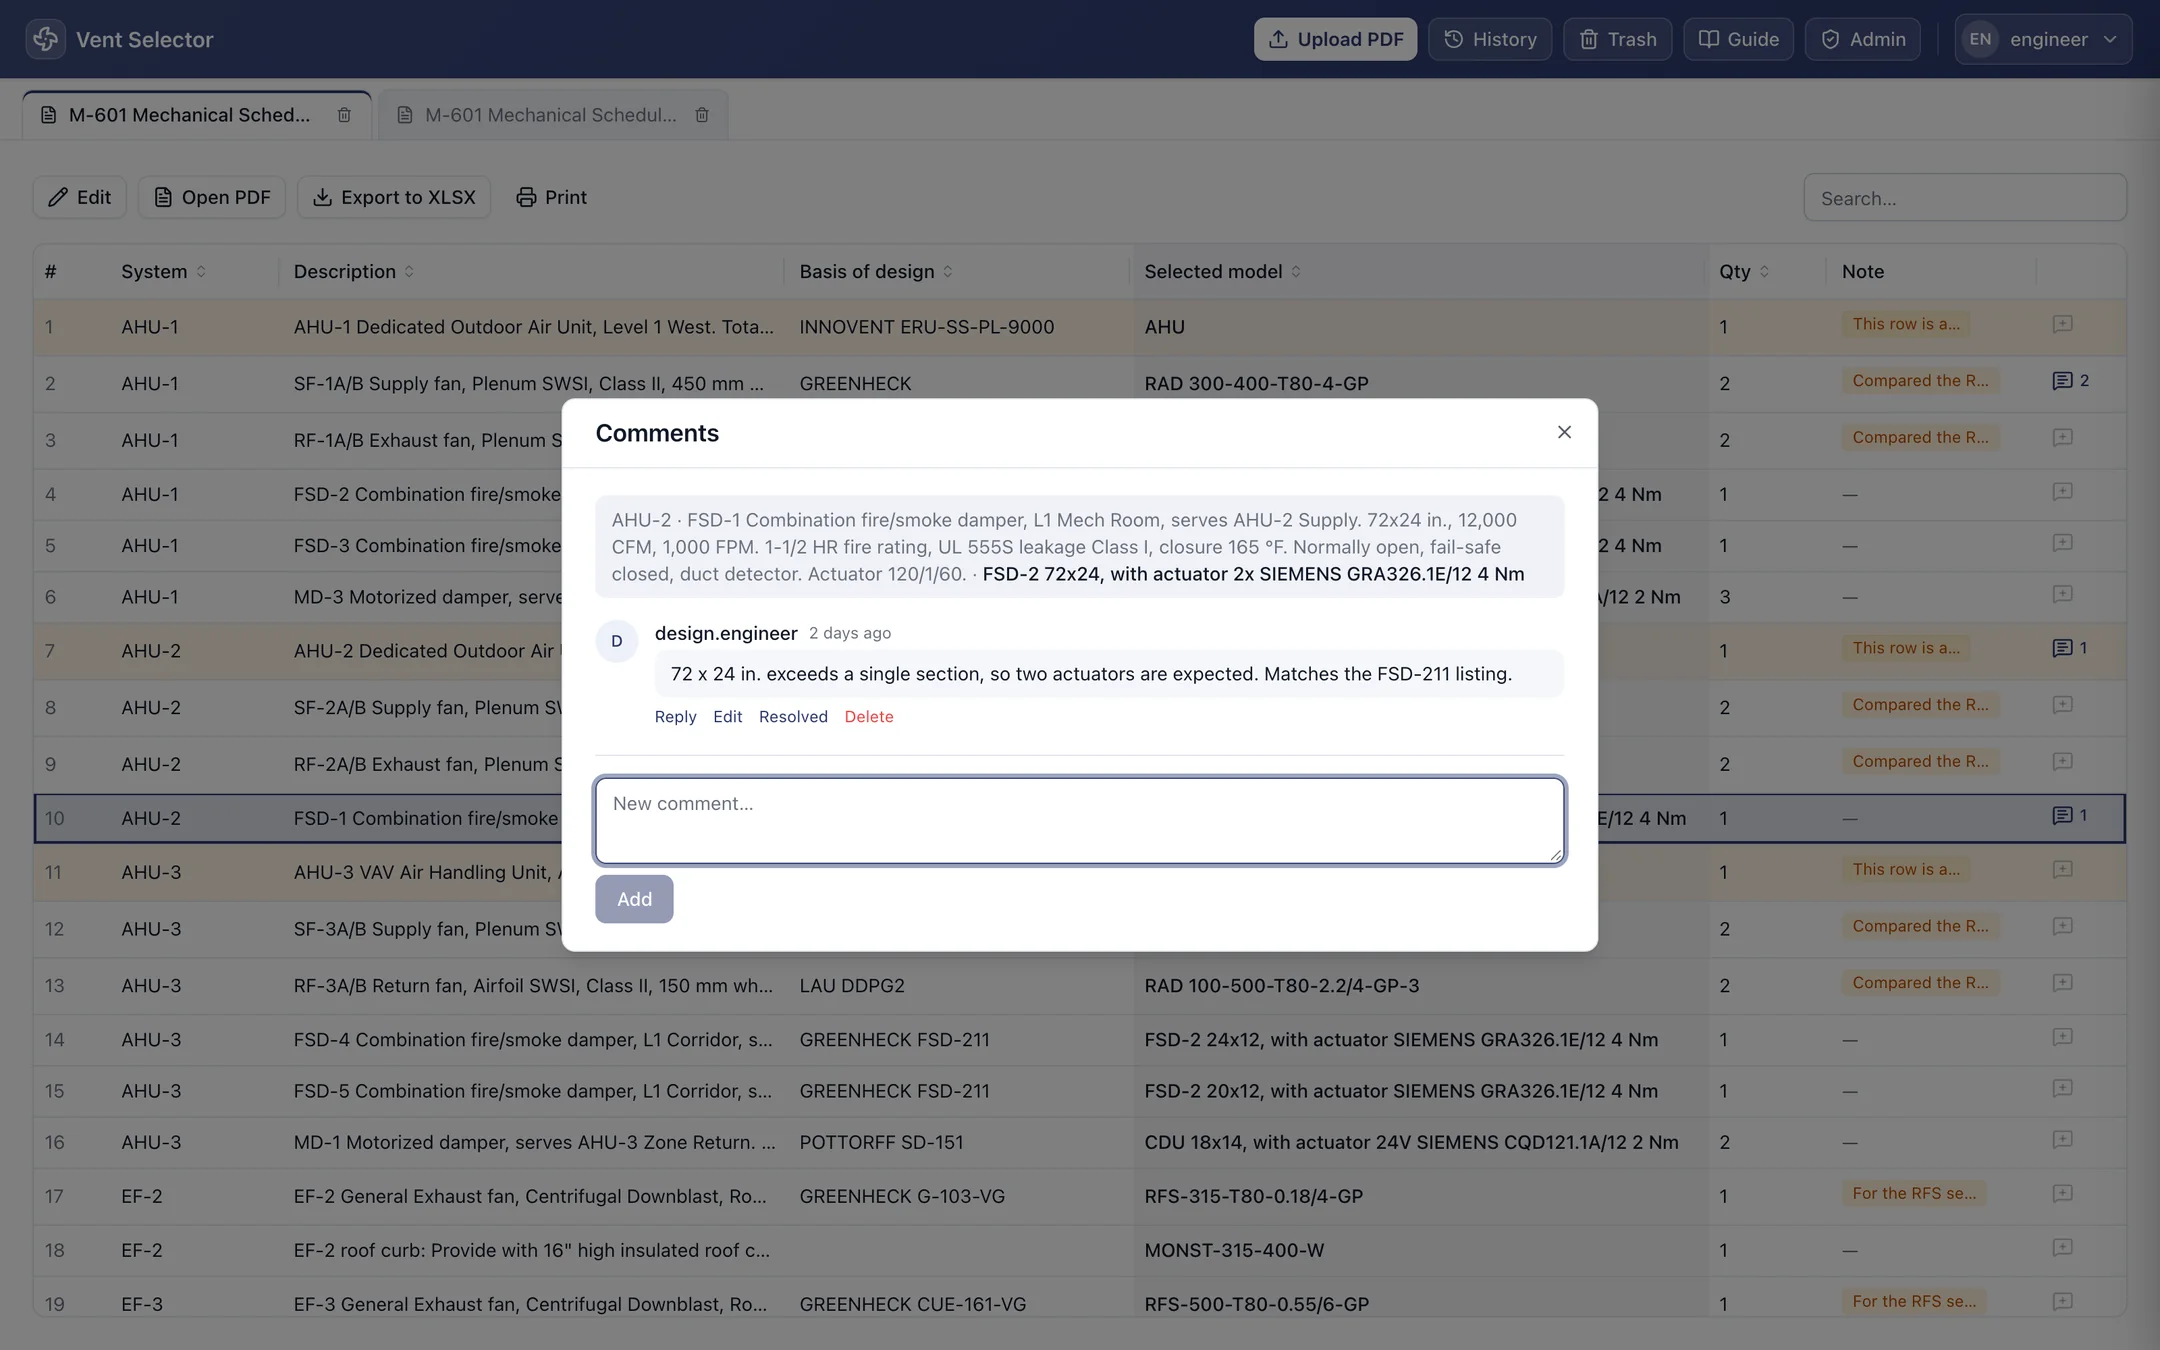The height and width of the screenshot is (1350, 2160).
Task: Delete the second M-601 tab via trash icon
Action: coord(702,115)
